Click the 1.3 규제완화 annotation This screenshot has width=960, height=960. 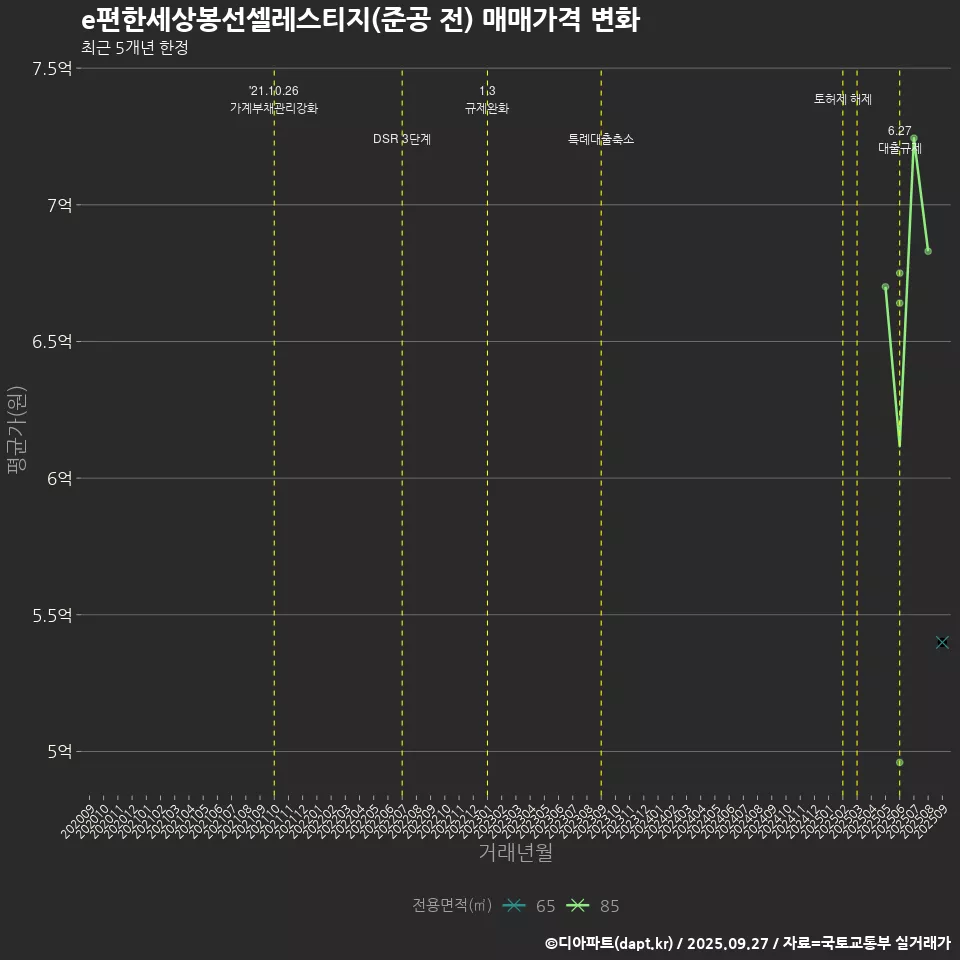tap(487, 99)
